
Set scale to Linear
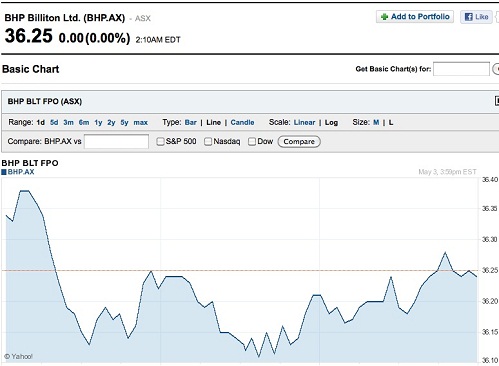coord(304,122)
